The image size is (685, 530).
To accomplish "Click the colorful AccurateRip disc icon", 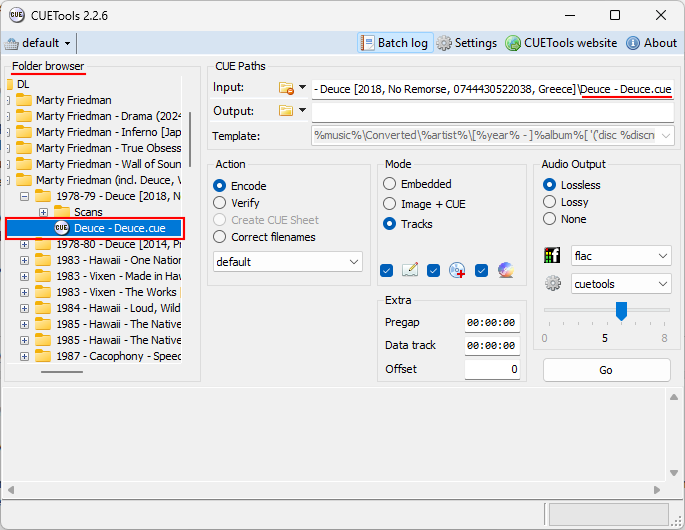I will (x=506, y=270).
